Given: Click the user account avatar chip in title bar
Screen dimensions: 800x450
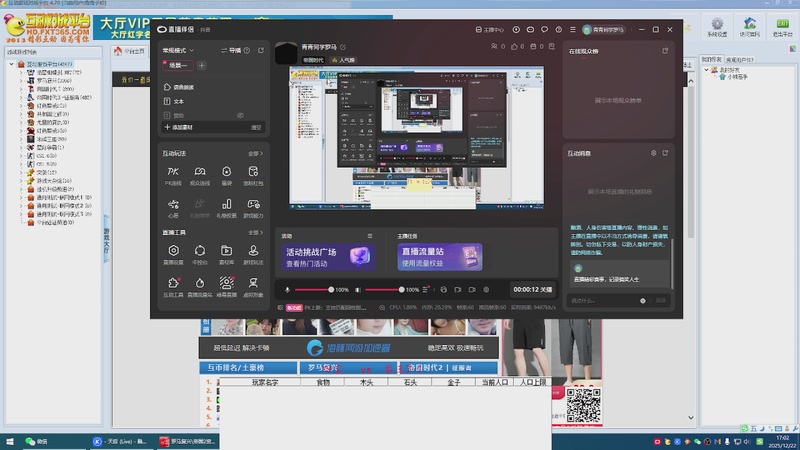Looking at the screenshot, I should pos(604,30).
